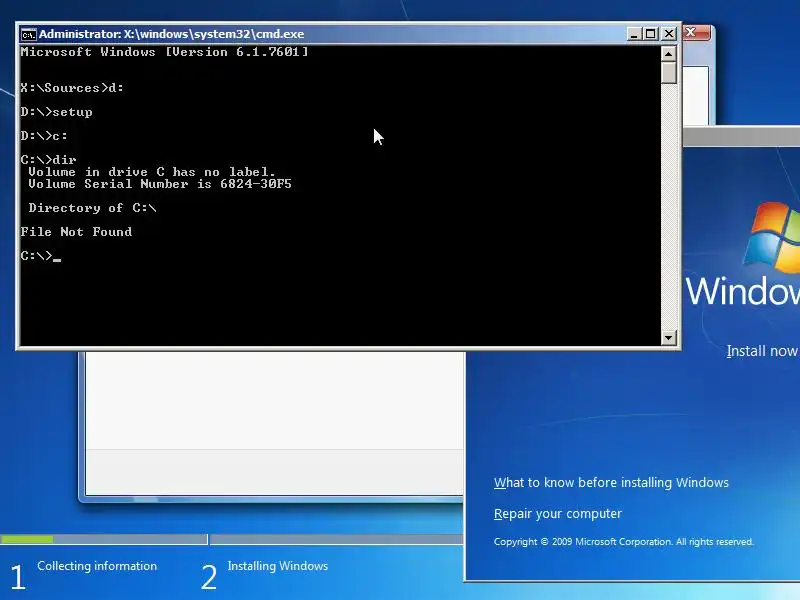
Task: Click the 'C:\>dir' command line
Action: pos(48,160)
